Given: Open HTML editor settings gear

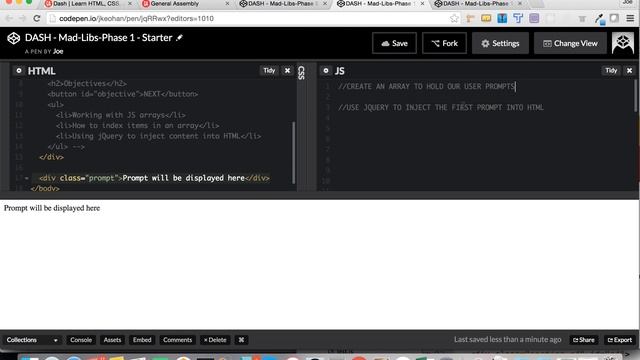Looking at the screenshot, I should coord(19,71).
